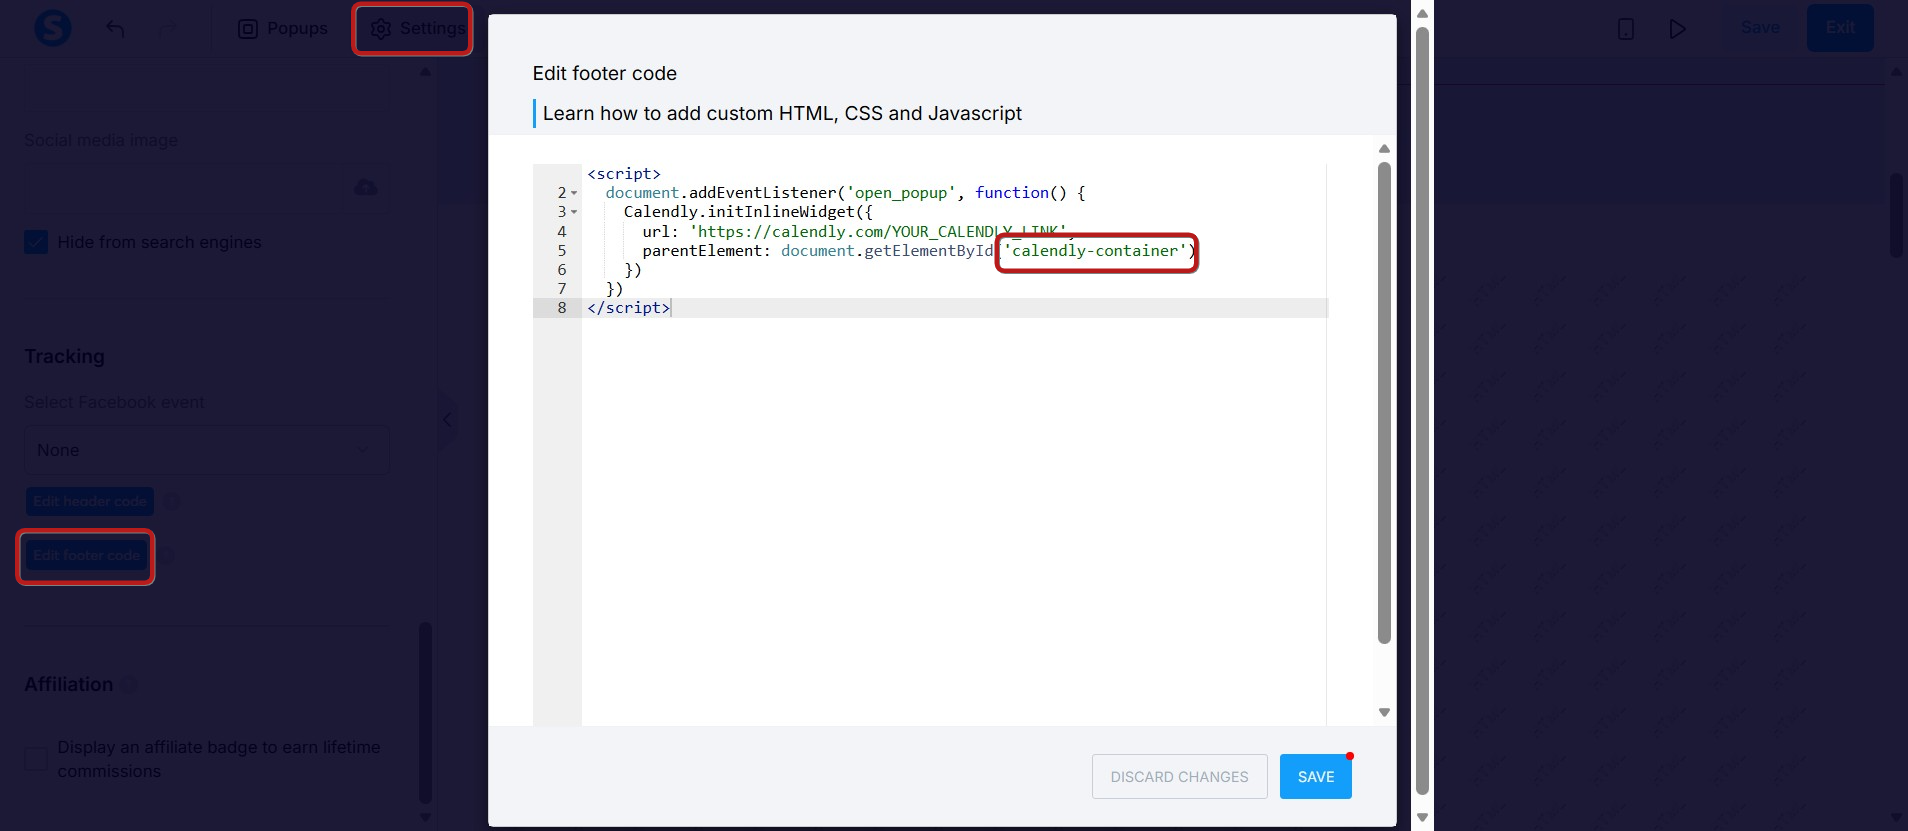Screen dimensions: 1908x831
Task: Click the redo arrow icon
Action: point(167,29)
